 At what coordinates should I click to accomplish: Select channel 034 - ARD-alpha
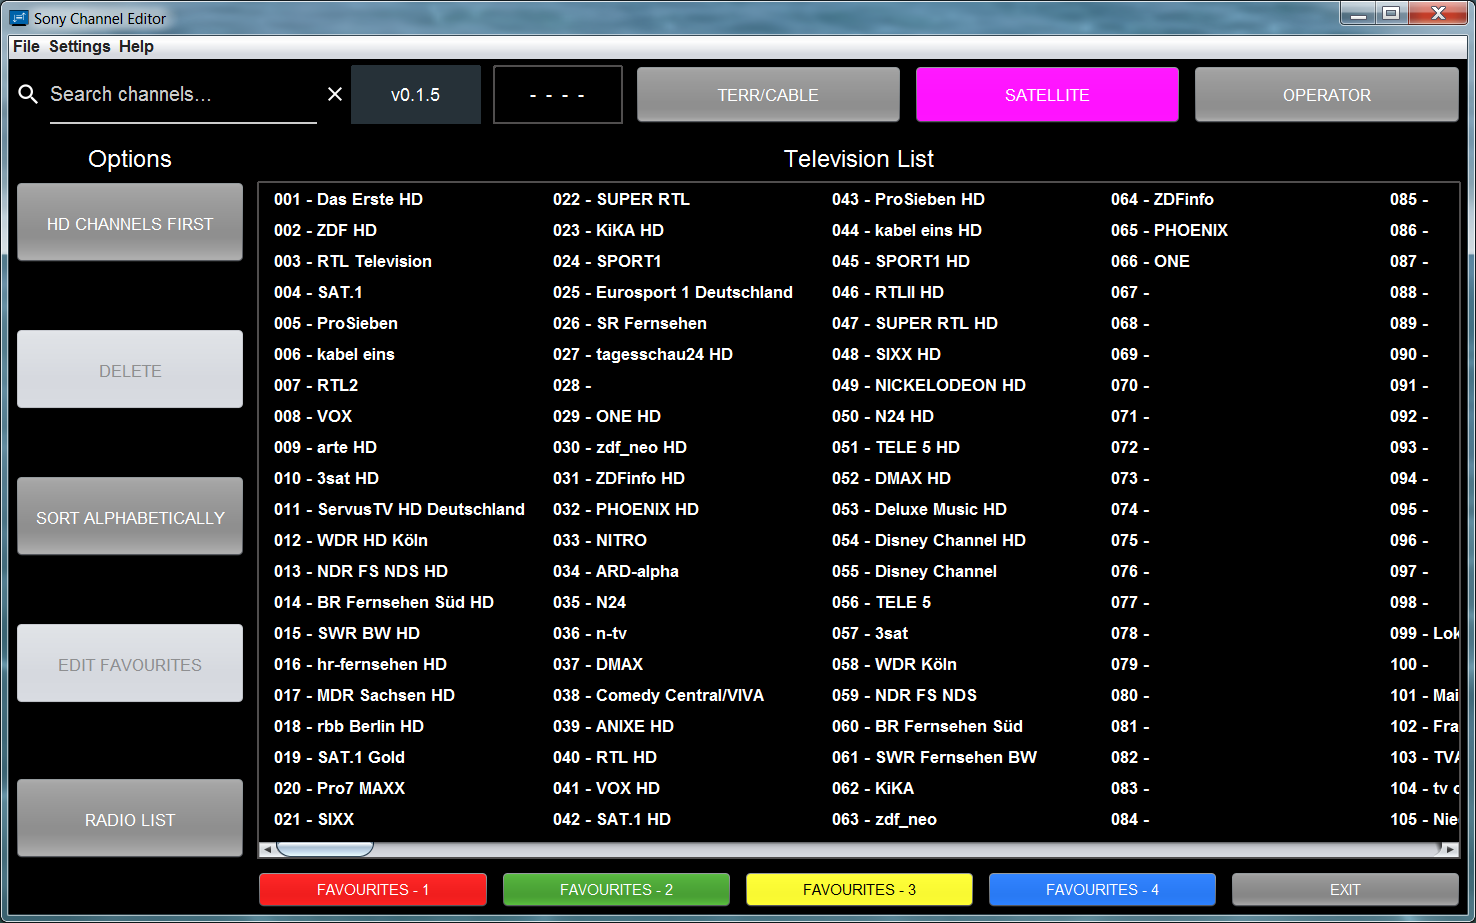(x=616, y=571)
